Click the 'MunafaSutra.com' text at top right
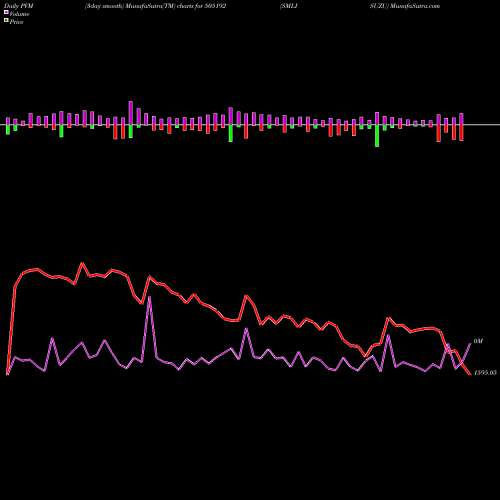Screen dimensions: 500x500 pyautogui.click(x=414, y=6)
